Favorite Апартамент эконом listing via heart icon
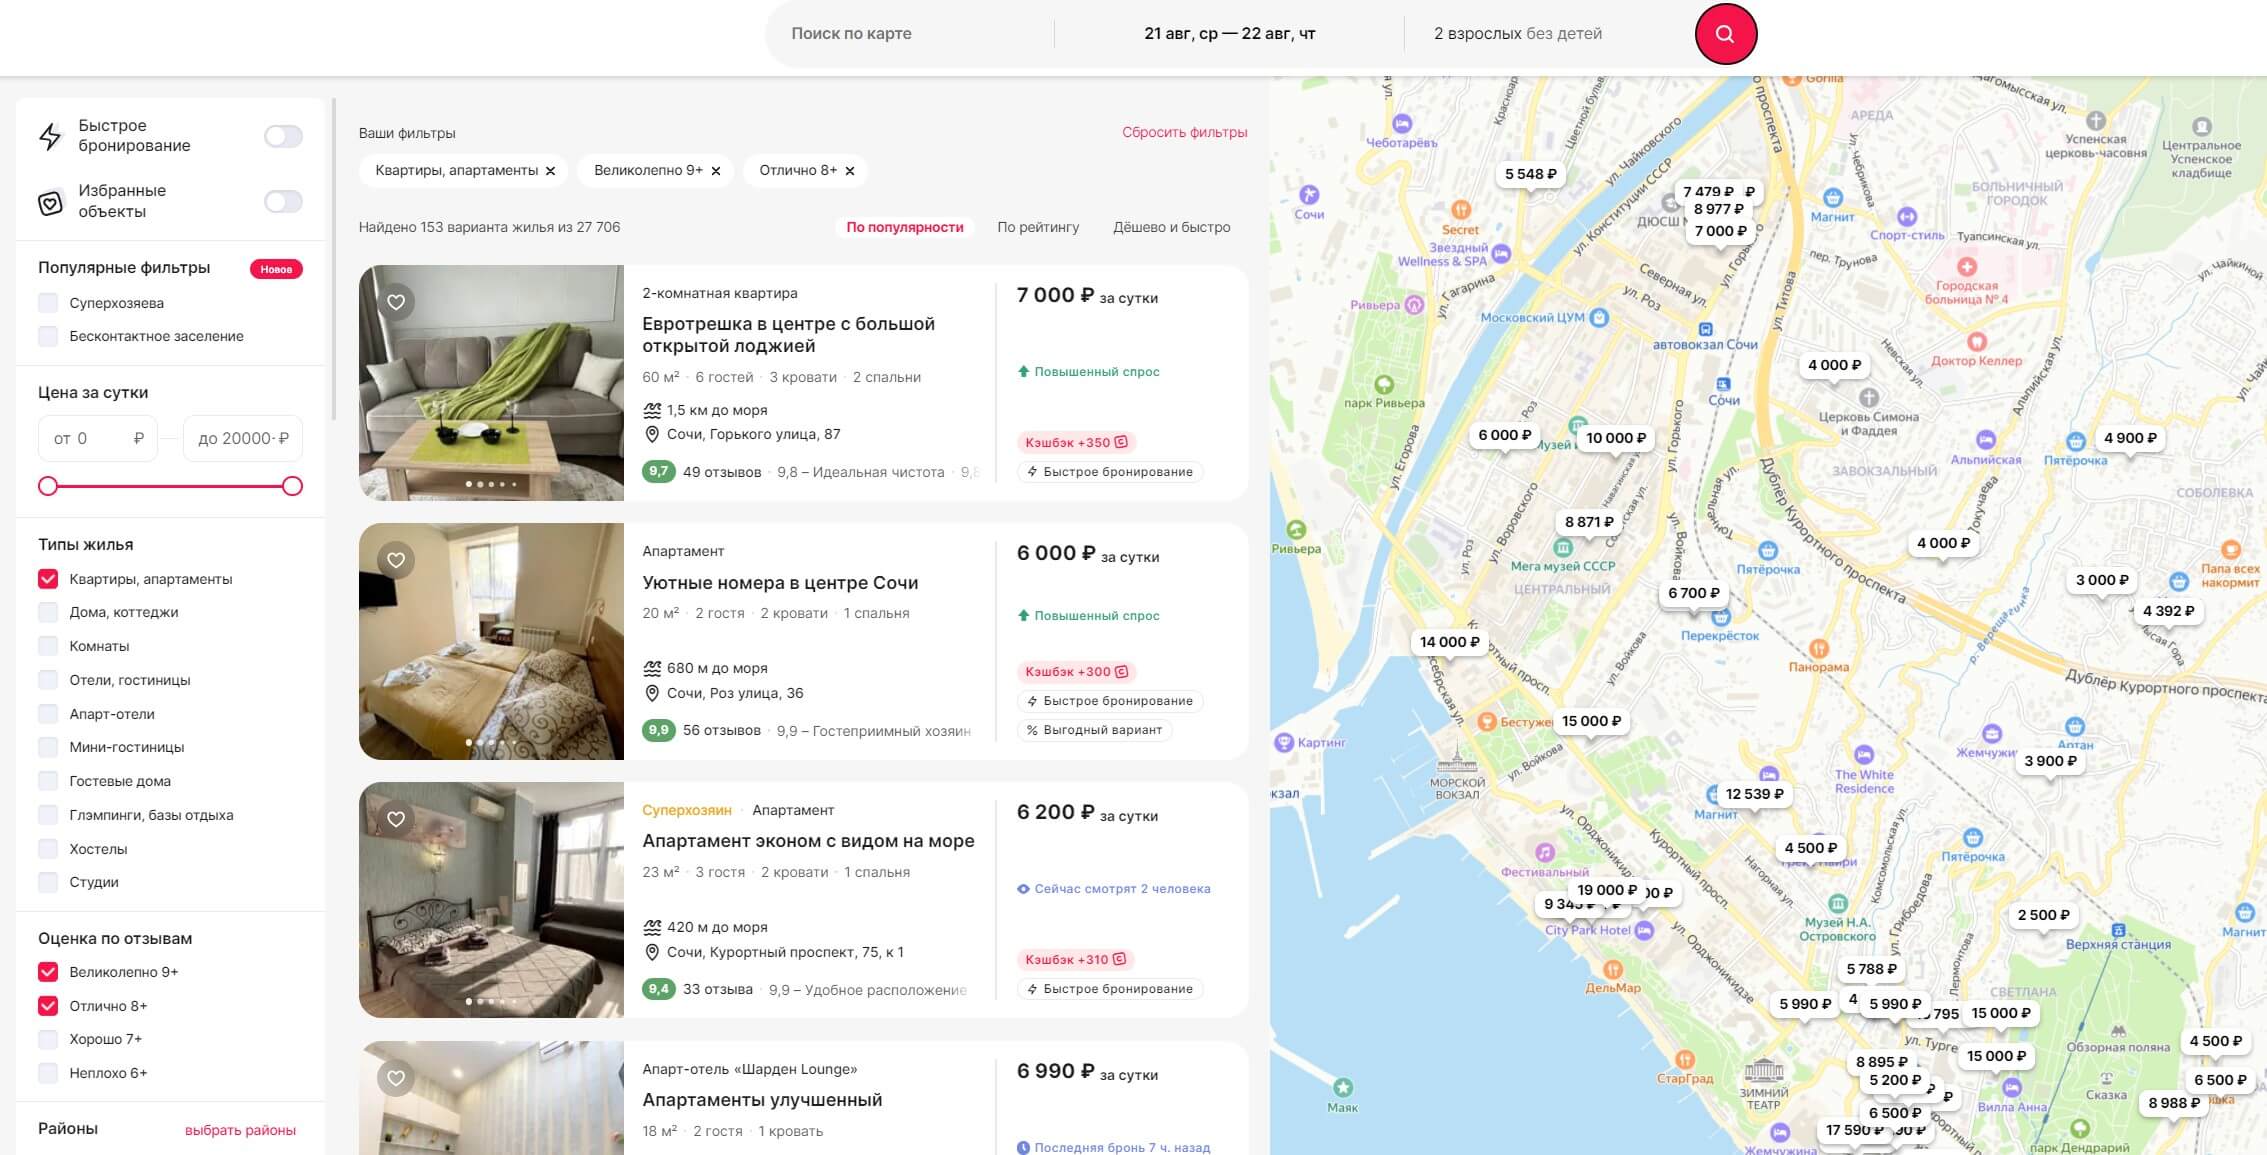 [396, 819]
